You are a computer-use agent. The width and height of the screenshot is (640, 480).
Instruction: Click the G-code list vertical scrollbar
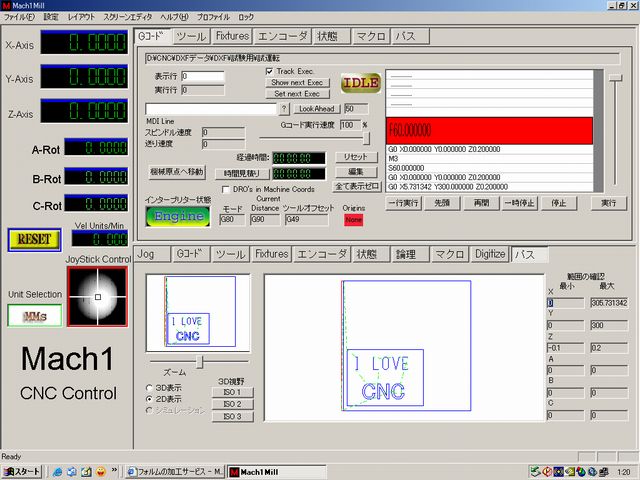598,131
